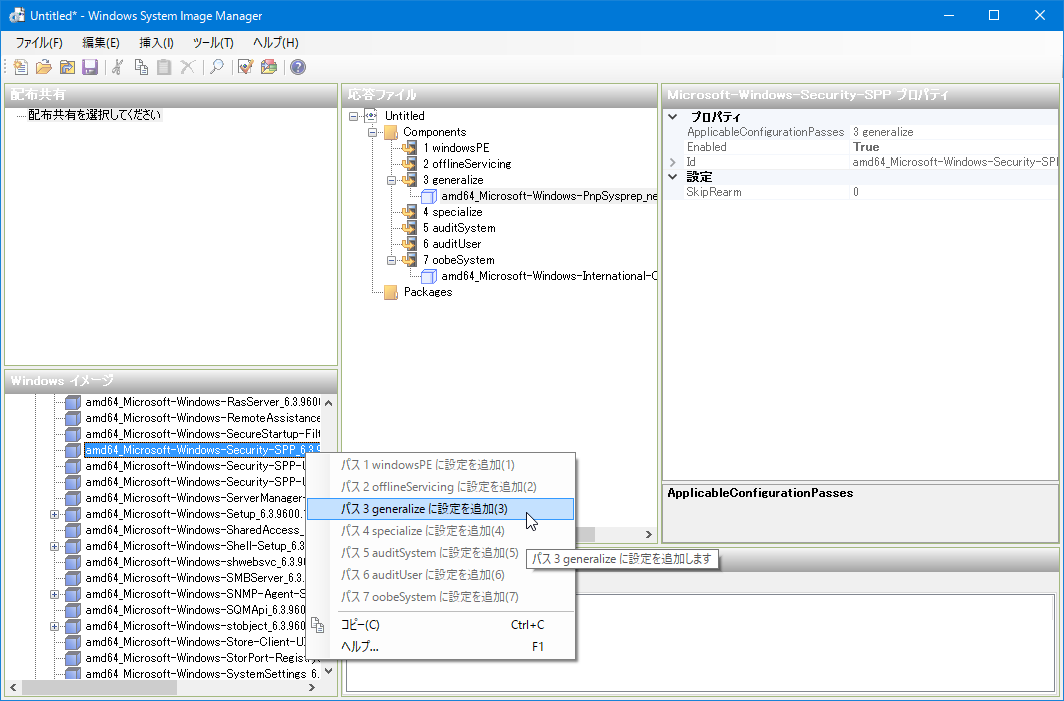Screen dimensions: 1064x701
Task: Click the RasServer component cube icon
Action: tap(73, 402)
